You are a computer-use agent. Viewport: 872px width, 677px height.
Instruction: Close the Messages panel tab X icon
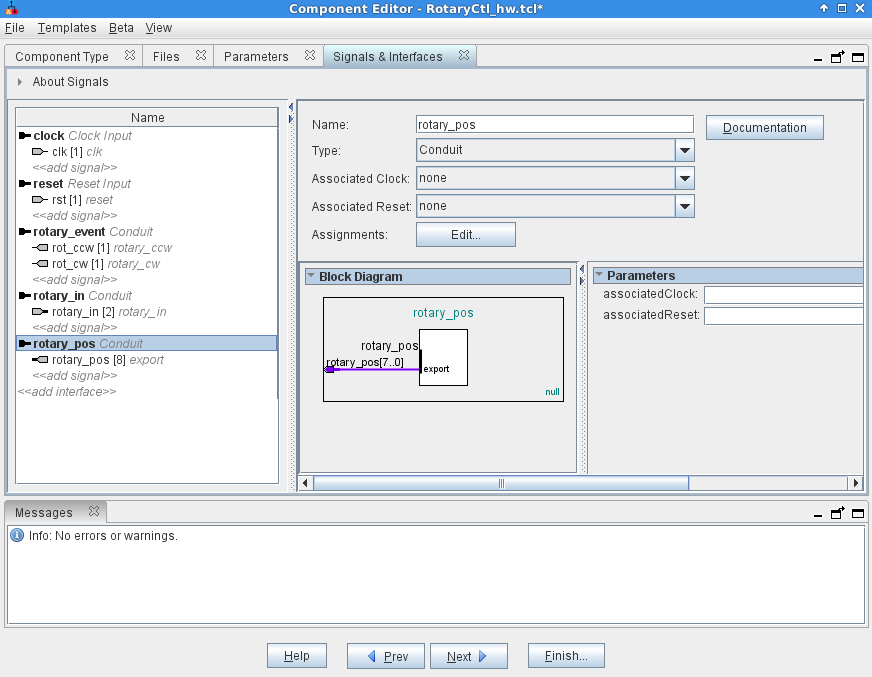click(x=94, y=512)
